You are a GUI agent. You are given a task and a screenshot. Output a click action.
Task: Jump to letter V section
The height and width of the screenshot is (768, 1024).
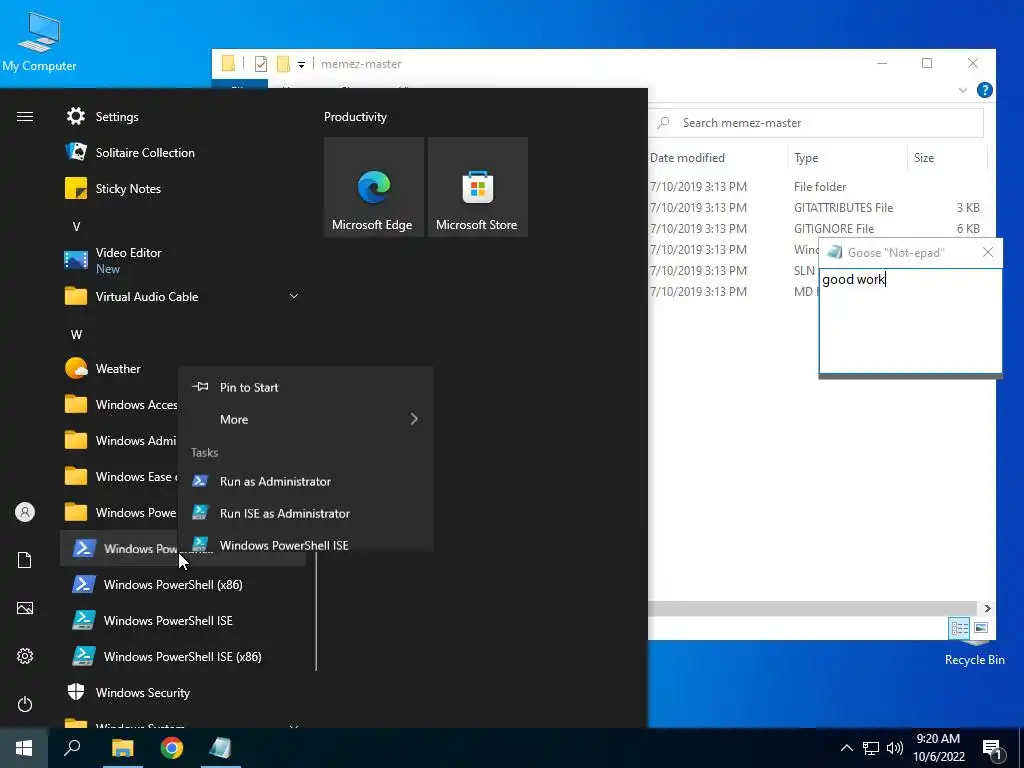pyautogui.click(x=76, y=227)
